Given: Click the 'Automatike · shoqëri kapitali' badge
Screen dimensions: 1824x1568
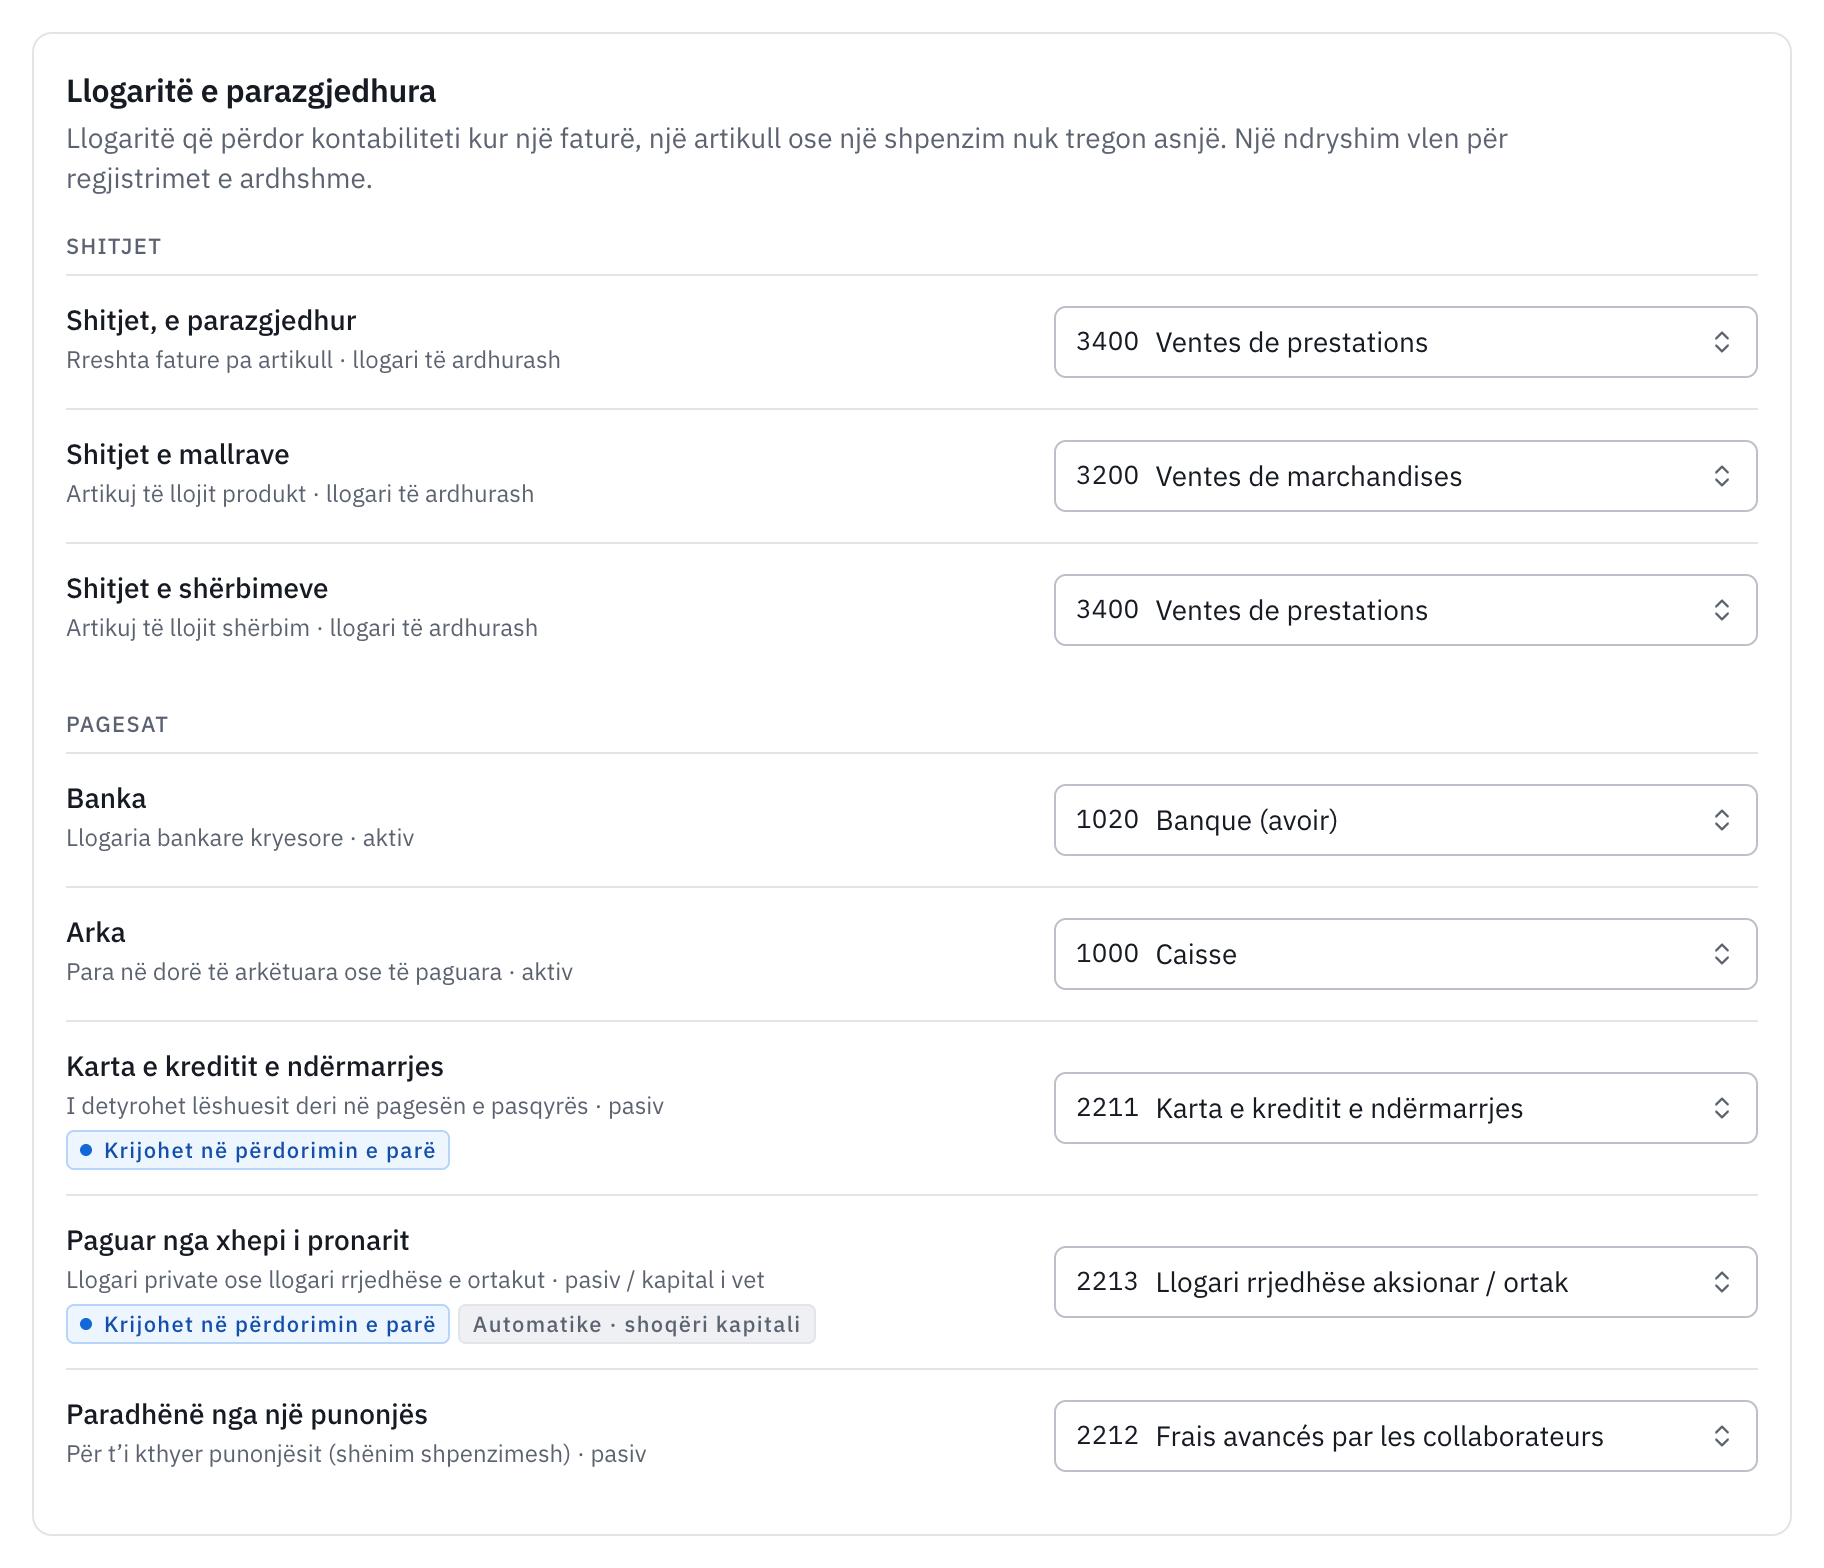Looking at the screenshot, I should click(637, 1324).
